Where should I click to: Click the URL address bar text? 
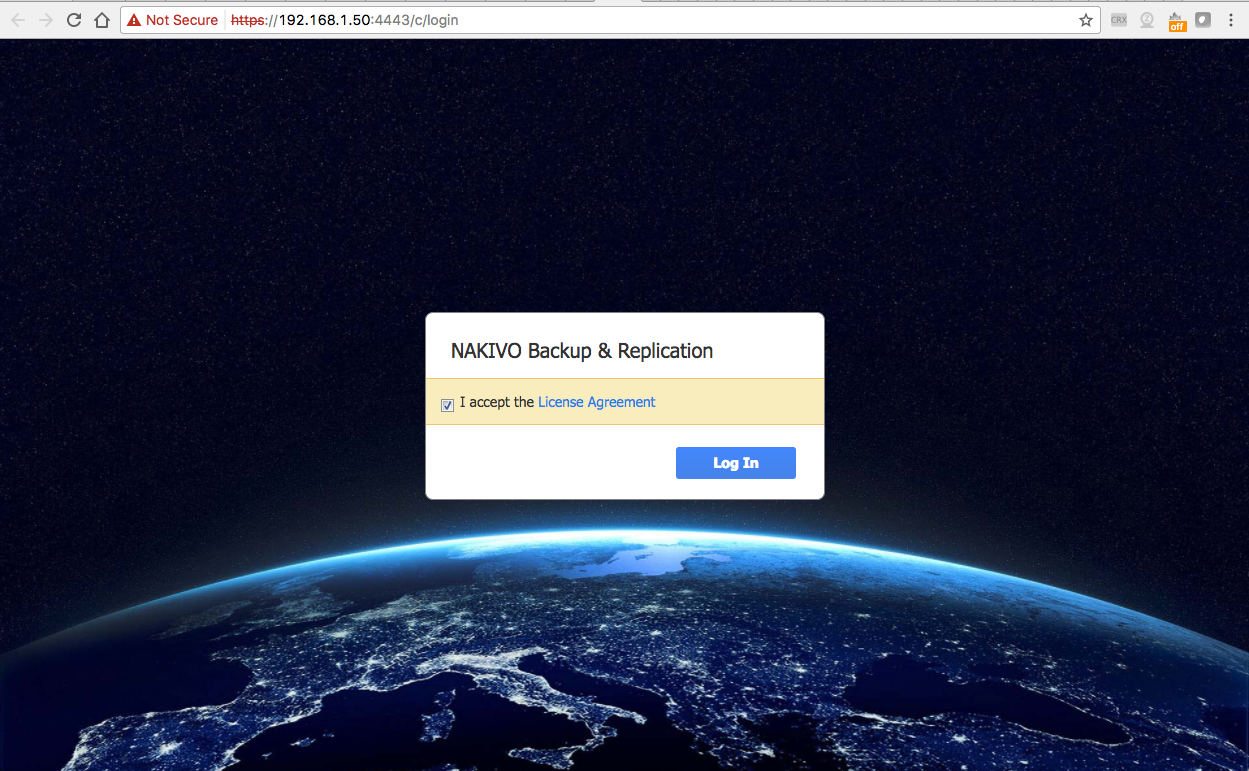[x=345, y=20]
